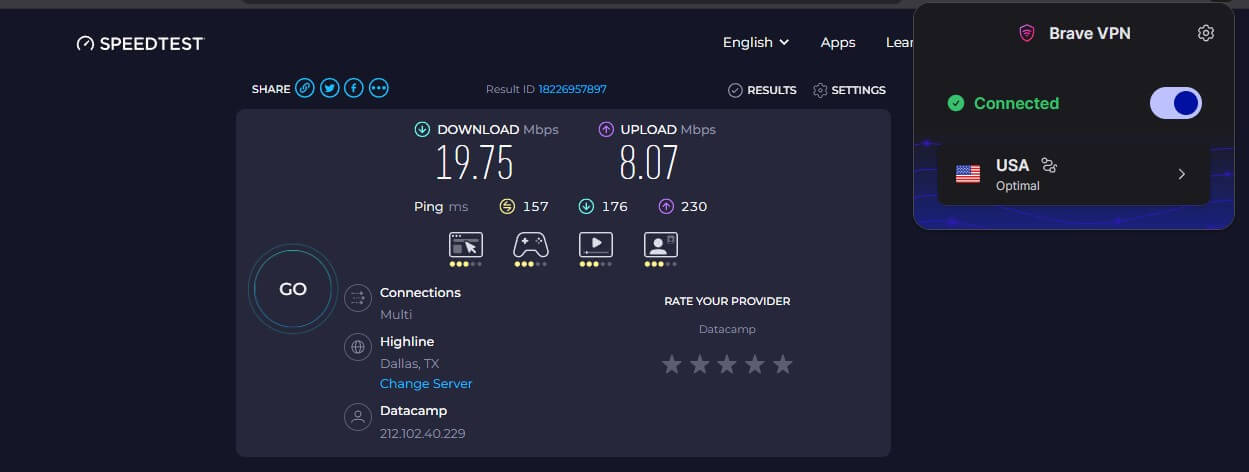The height and width of the screenshot is (472, 1249).
Task: Click the IP address 212.102.40.229
Action: coord(423,434)
